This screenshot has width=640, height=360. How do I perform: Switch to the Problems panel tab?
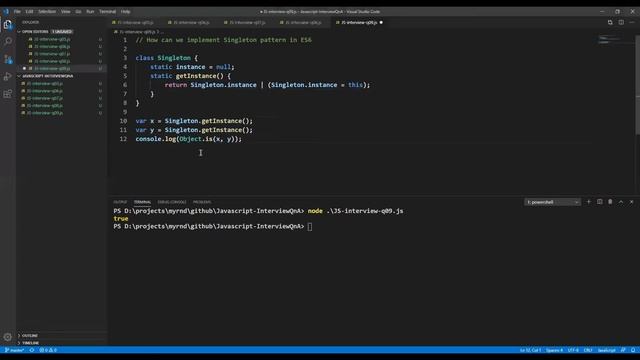[202, 202]
